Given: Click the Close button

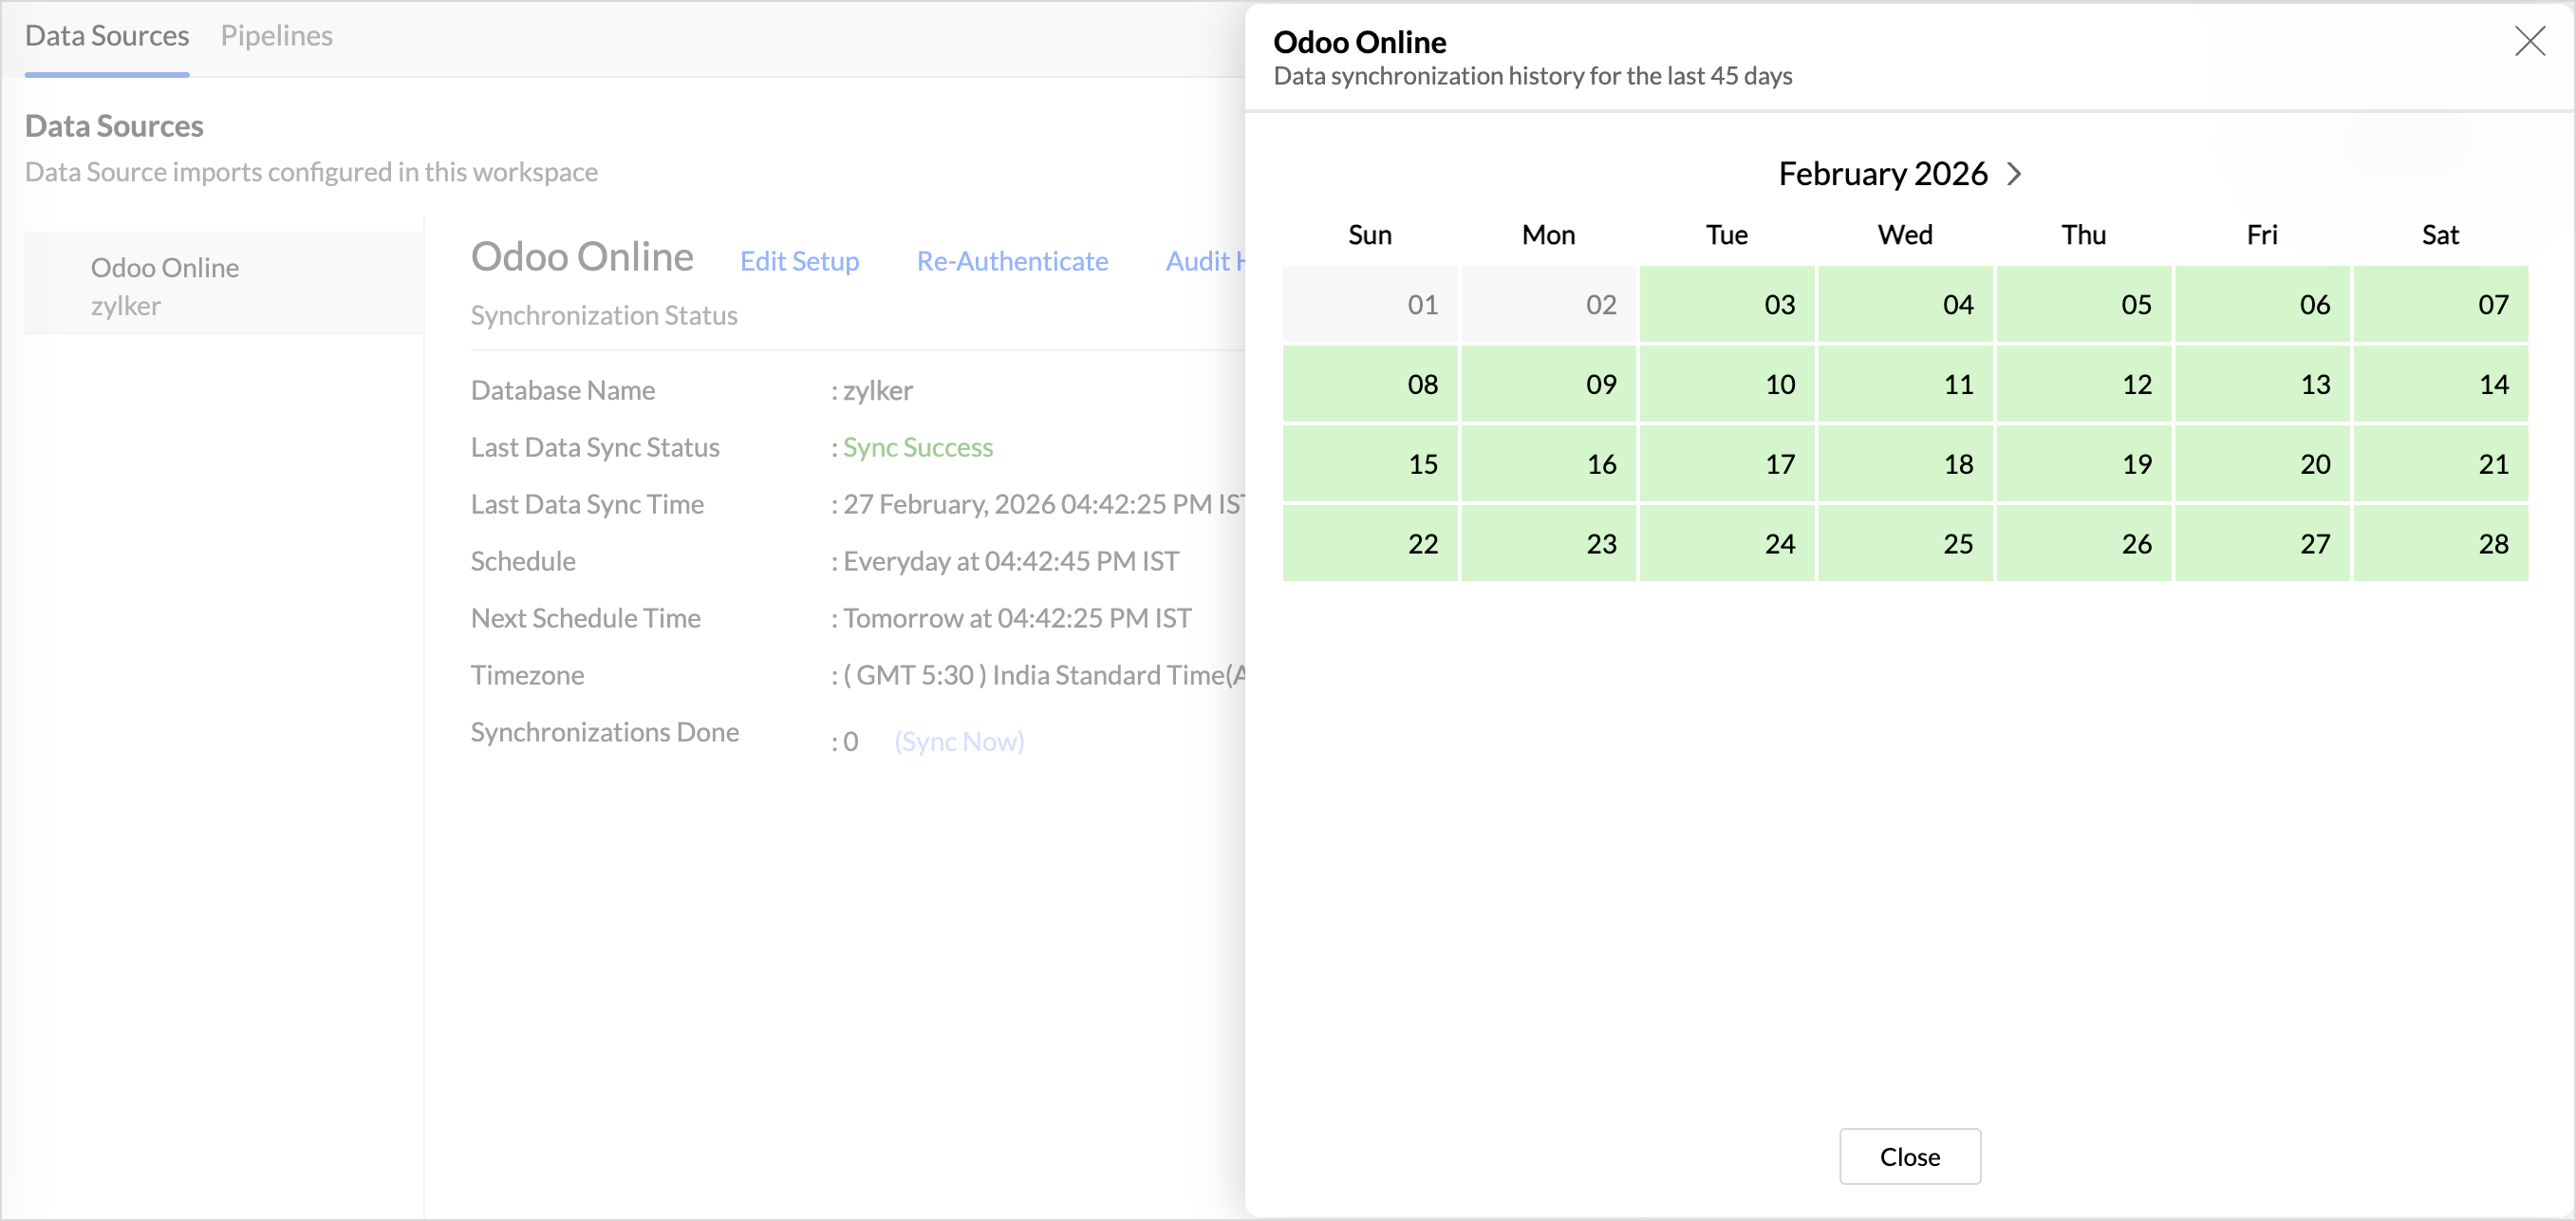Looking at the screenshot, I should pyautogui.click(x=1908, y=1156).
